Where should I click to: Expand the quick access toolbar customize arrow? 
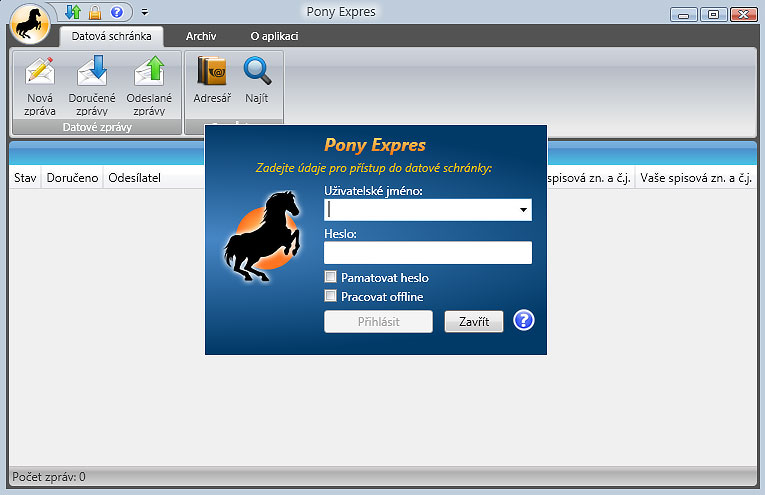point(144,12)
